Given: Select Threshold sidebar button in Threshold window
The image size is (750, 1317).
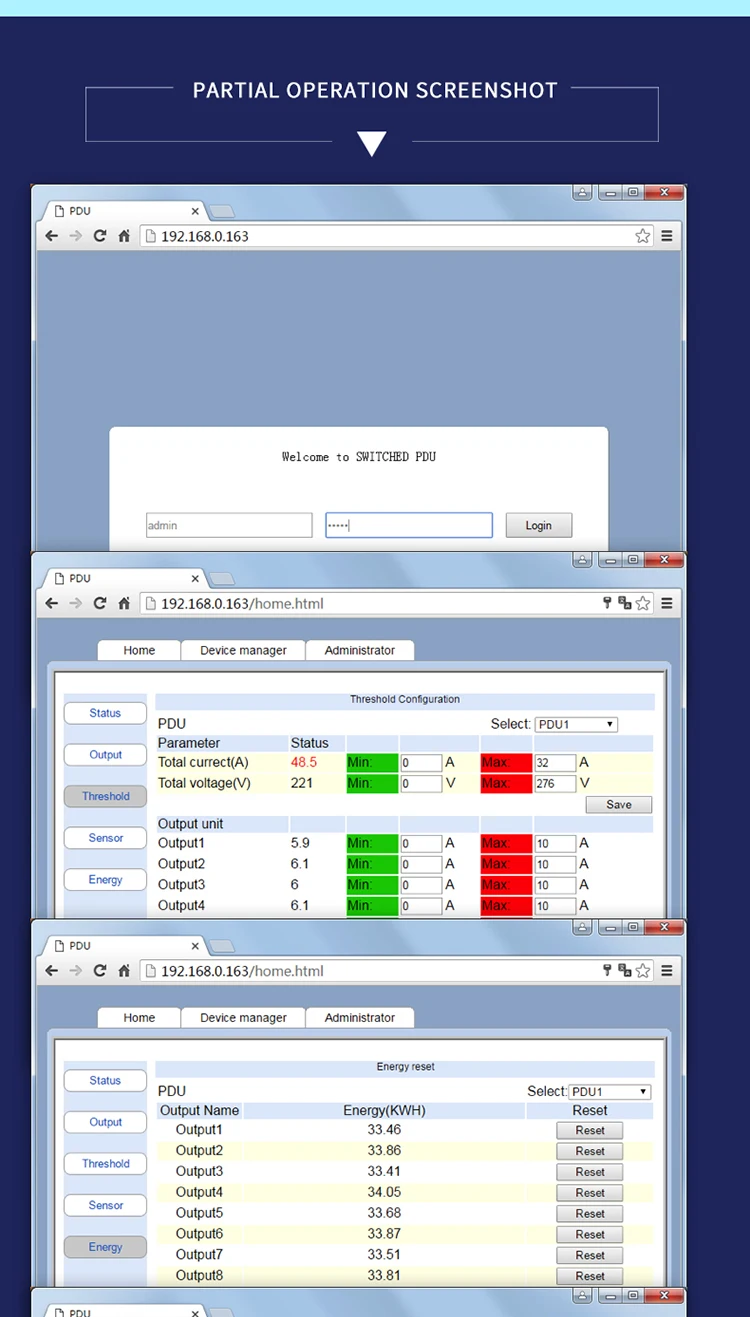Looking at the screenshot, I should (105, 797).
